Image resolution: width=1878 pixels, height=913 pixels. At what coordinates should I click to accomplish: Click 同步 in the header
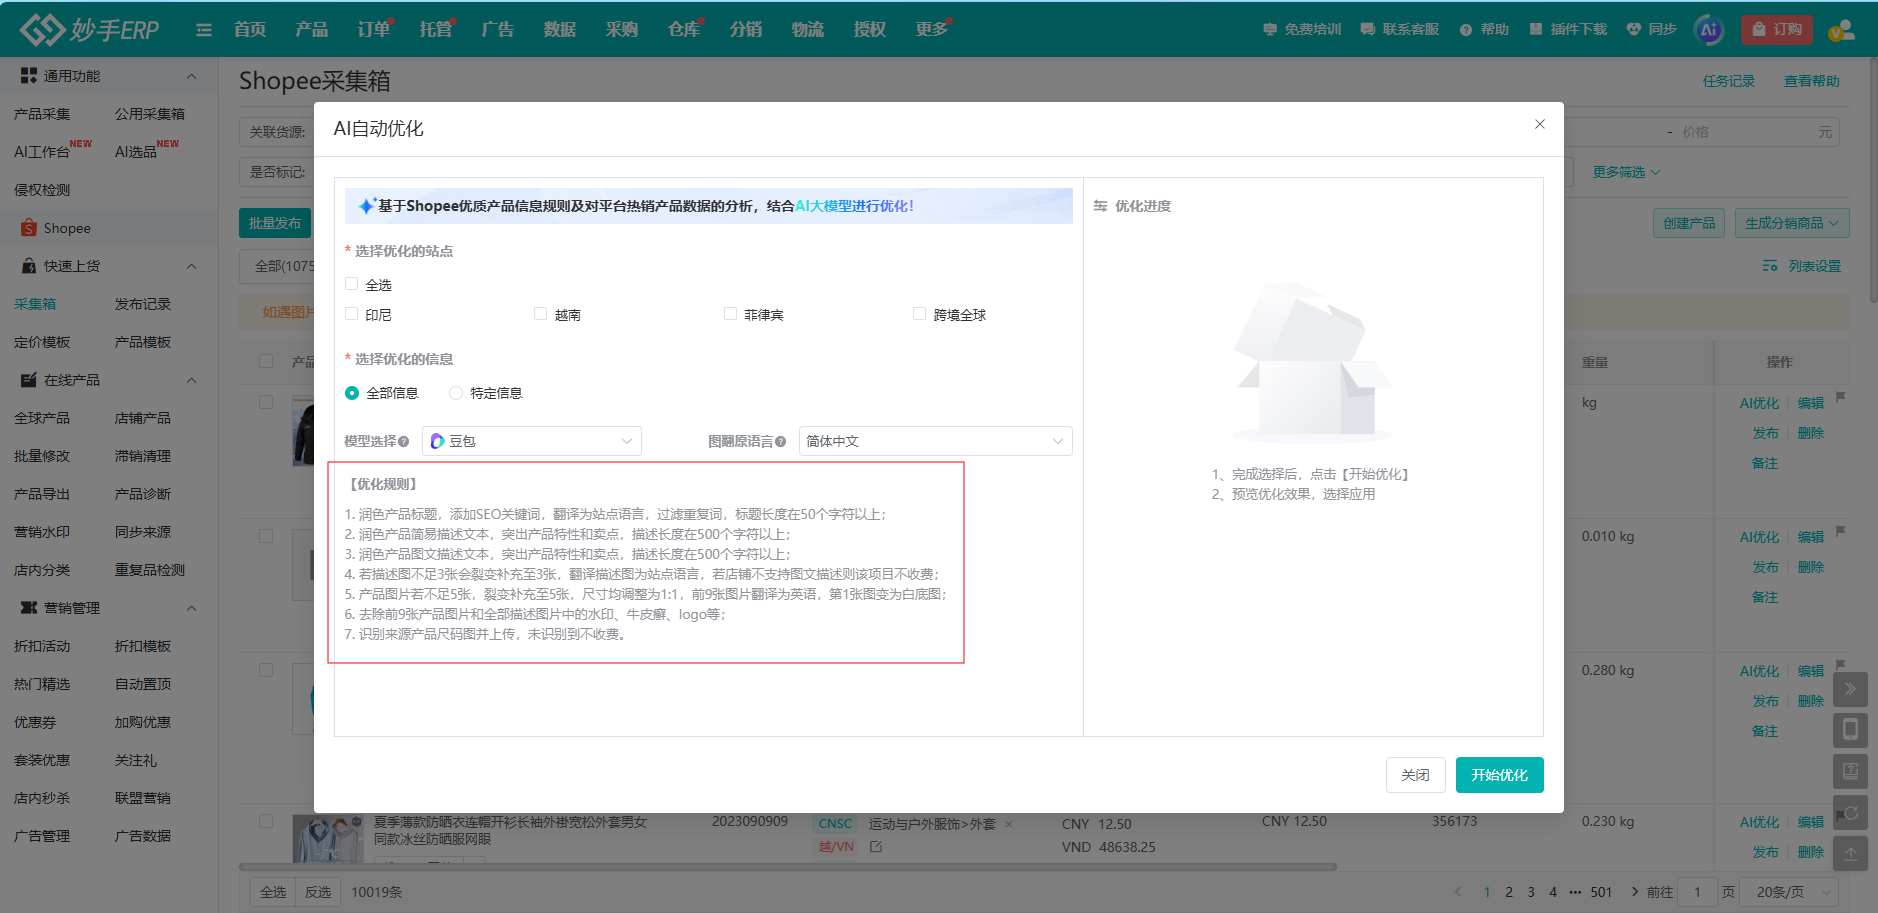click(x=1651, y=30)
